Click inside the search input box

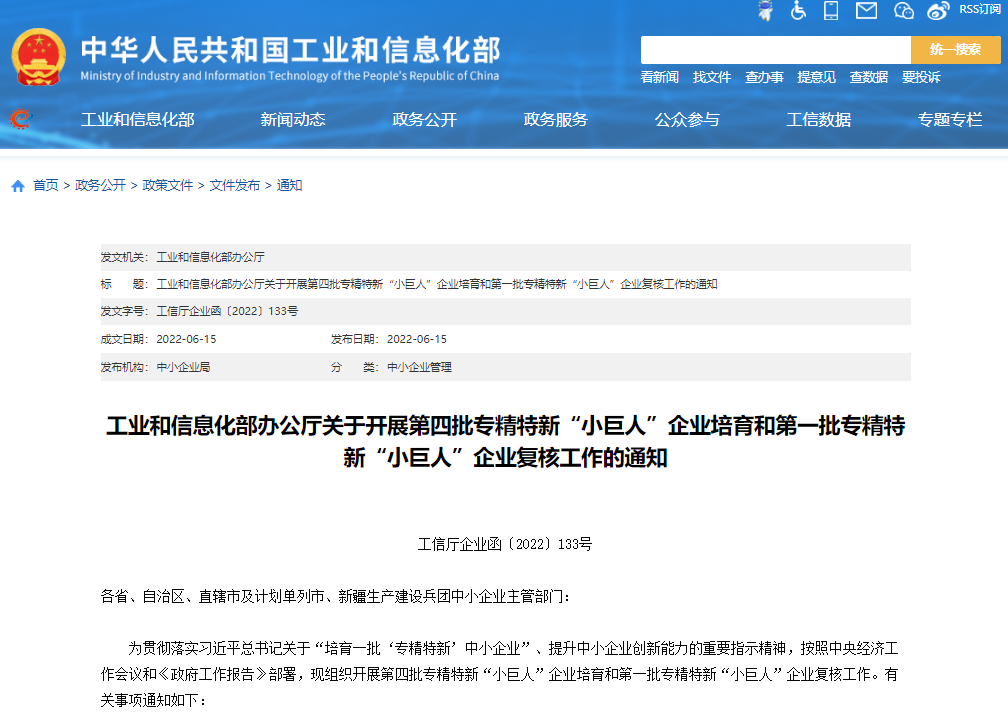(775, 48)
